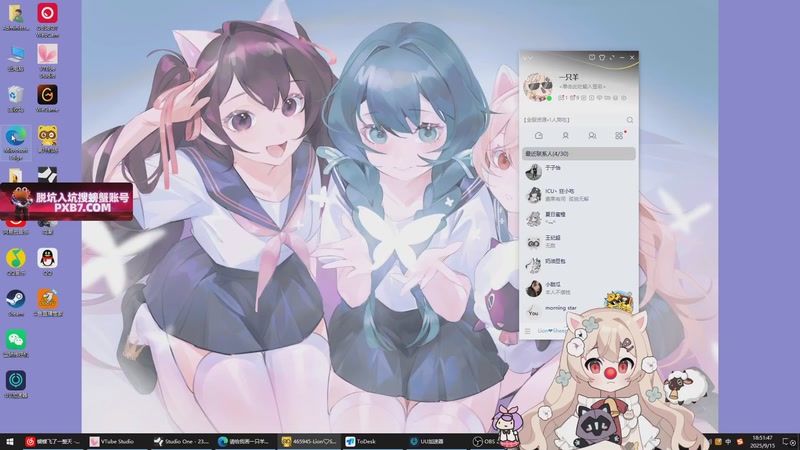
Task: Open chat with contact ICU丶班小鸣
Action: pos(579,195)
